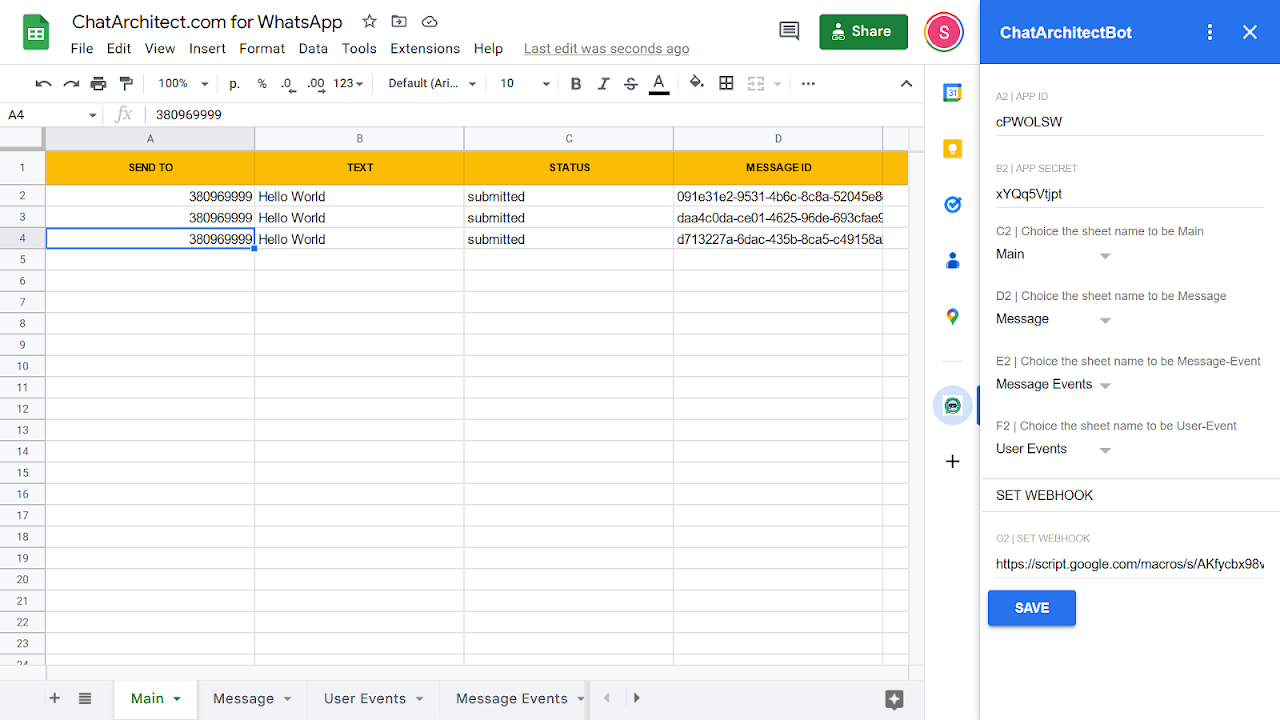The height and width of the screenshot is (720, 1280).
Task: Add a new sheet
Action: point(55,698)
